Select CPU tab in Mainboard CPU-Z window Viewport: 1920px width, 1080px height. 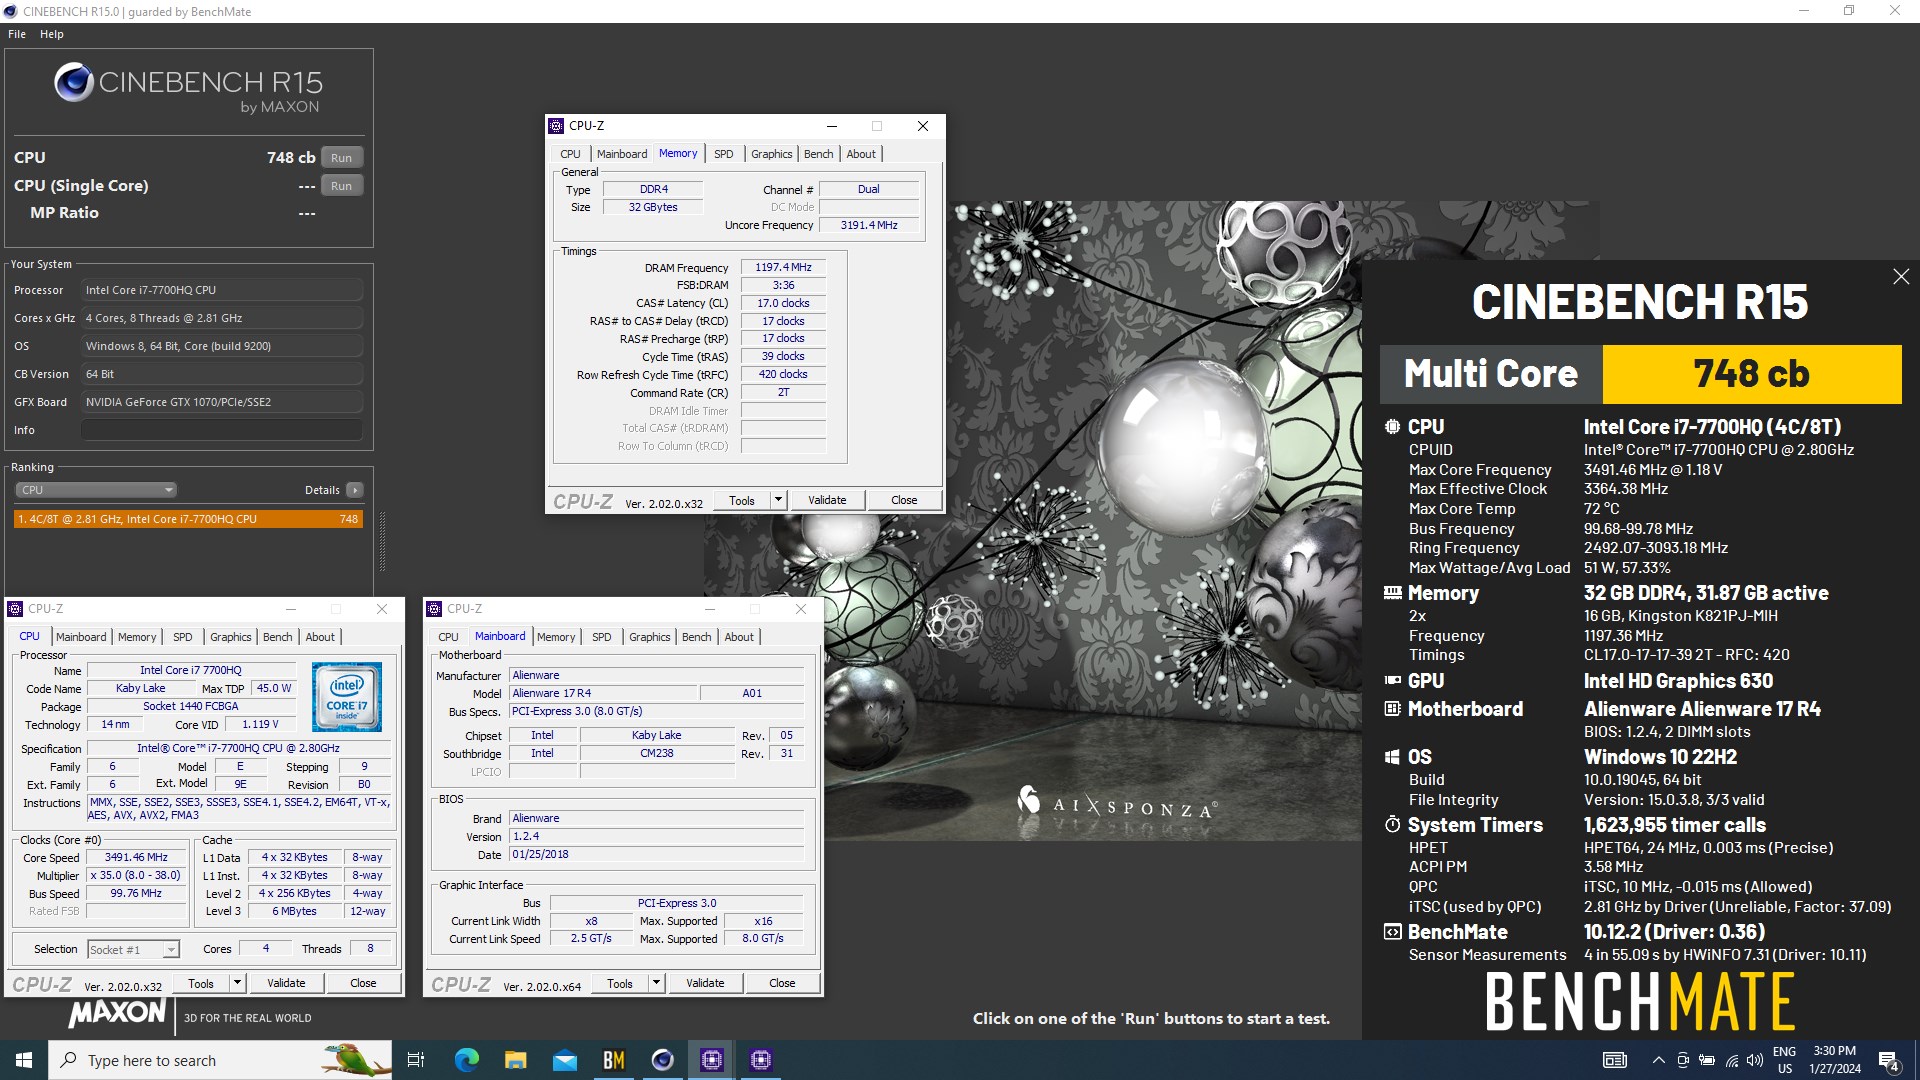(x=448, y=637)
